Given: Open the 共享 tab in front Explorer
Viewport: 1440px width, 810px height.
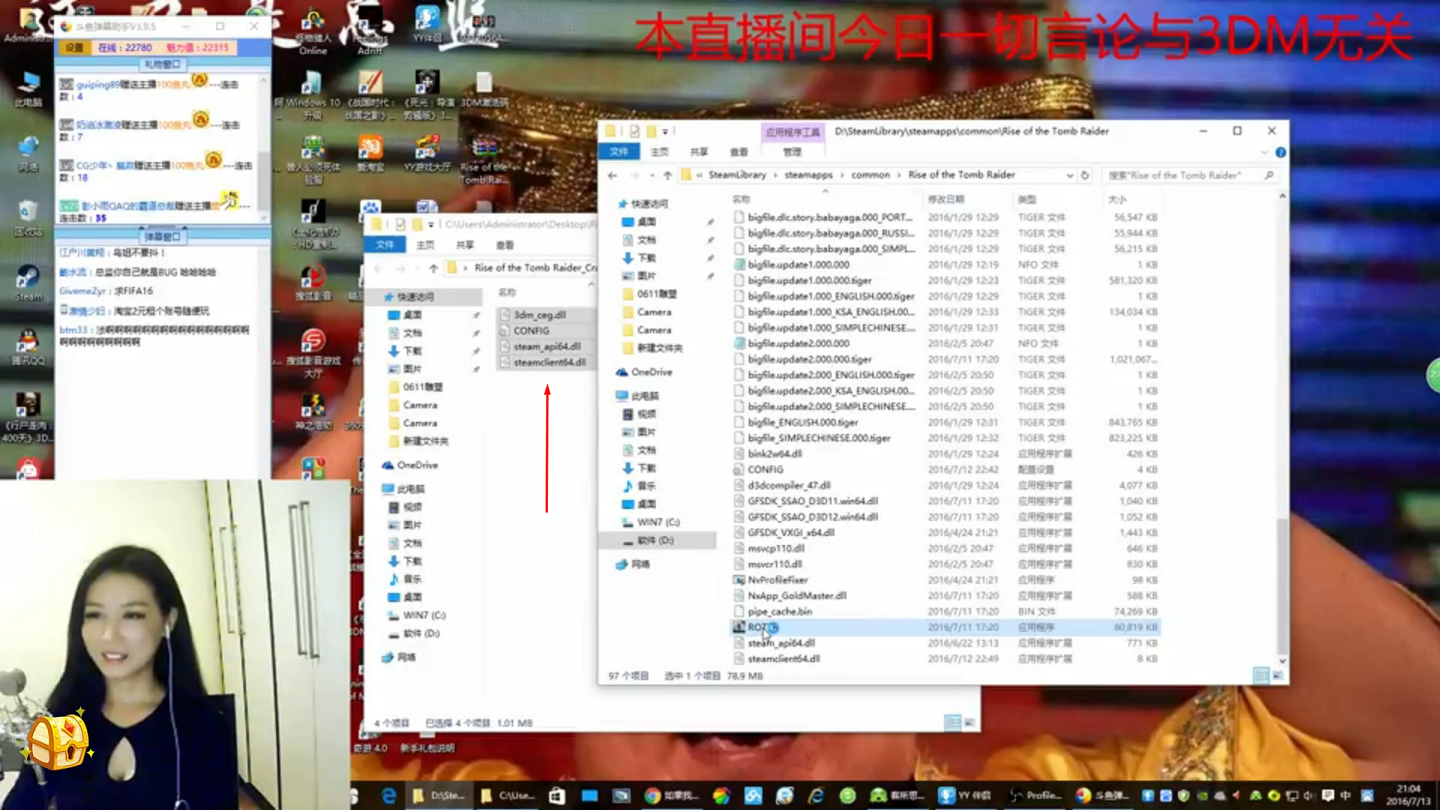Looking at the screenshot, I should [699, 152].
